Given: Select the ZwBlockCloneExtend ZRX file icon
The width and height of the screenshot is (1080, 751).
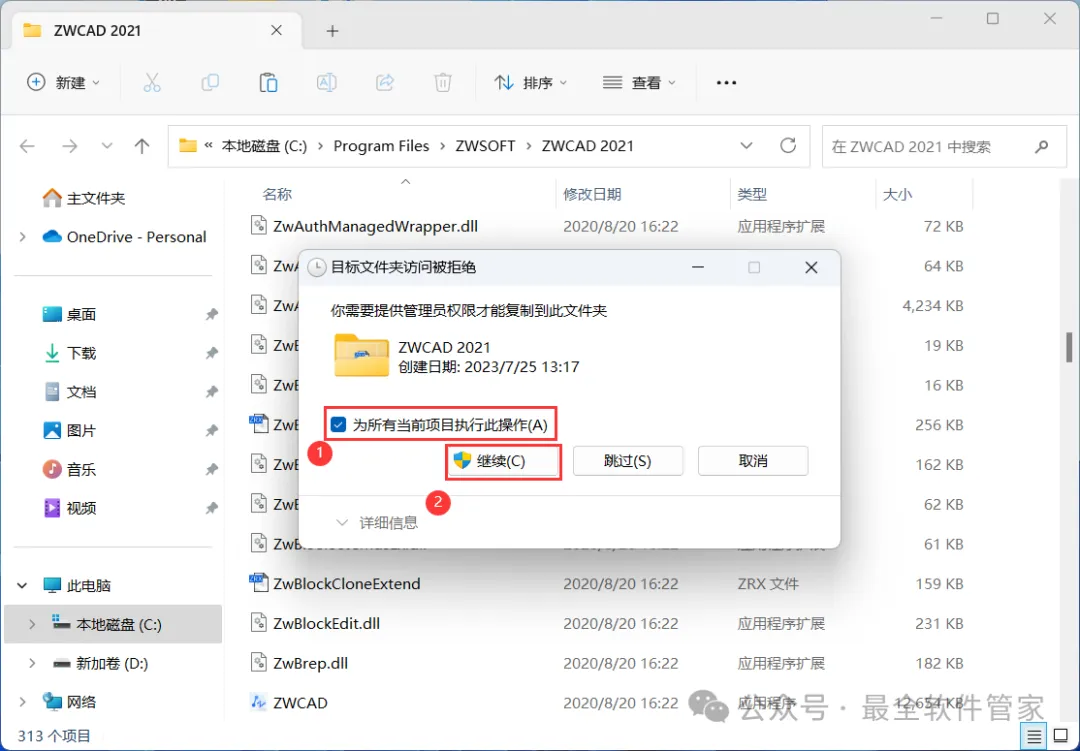Looking at the screenshot, I should click(258, 583).
